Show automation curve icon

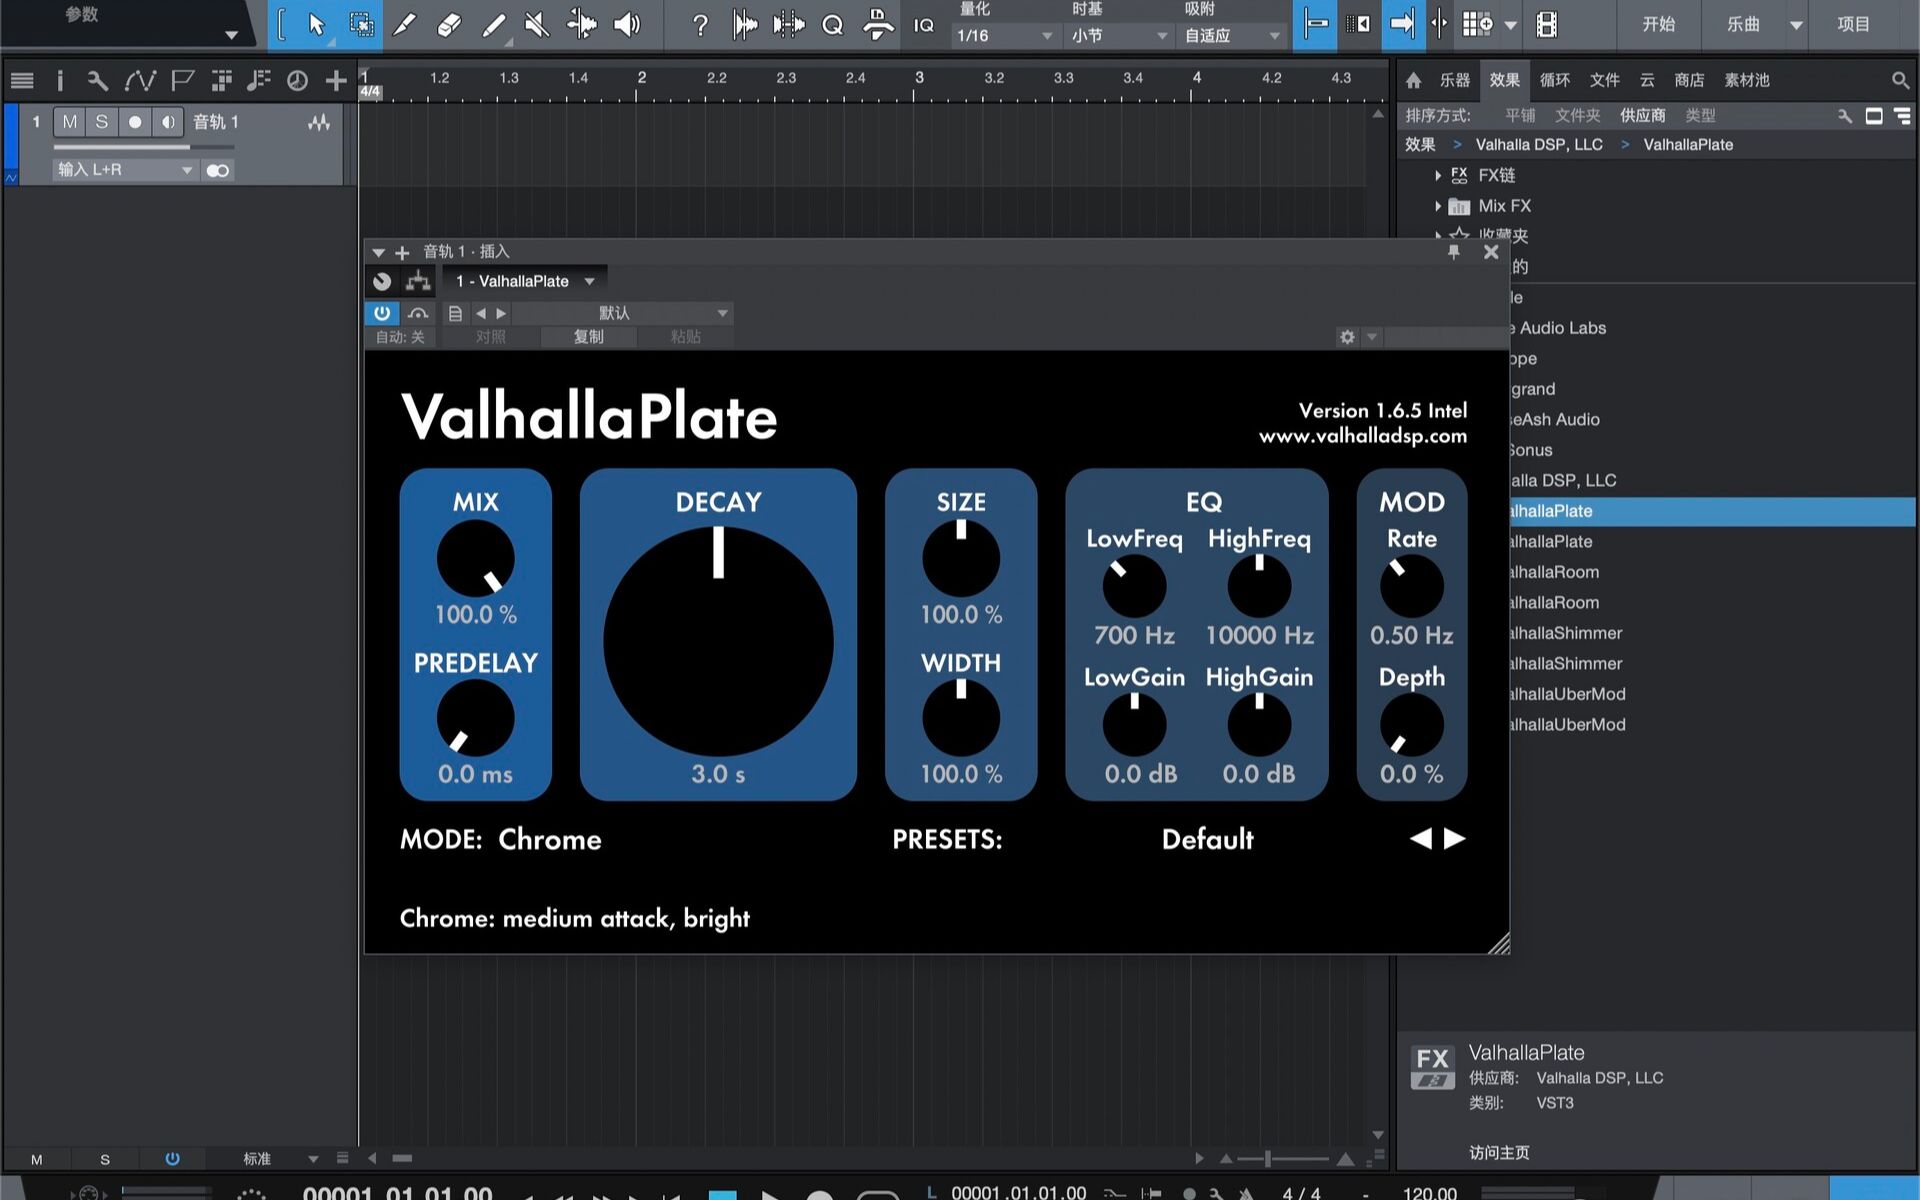tap(139, 81)
